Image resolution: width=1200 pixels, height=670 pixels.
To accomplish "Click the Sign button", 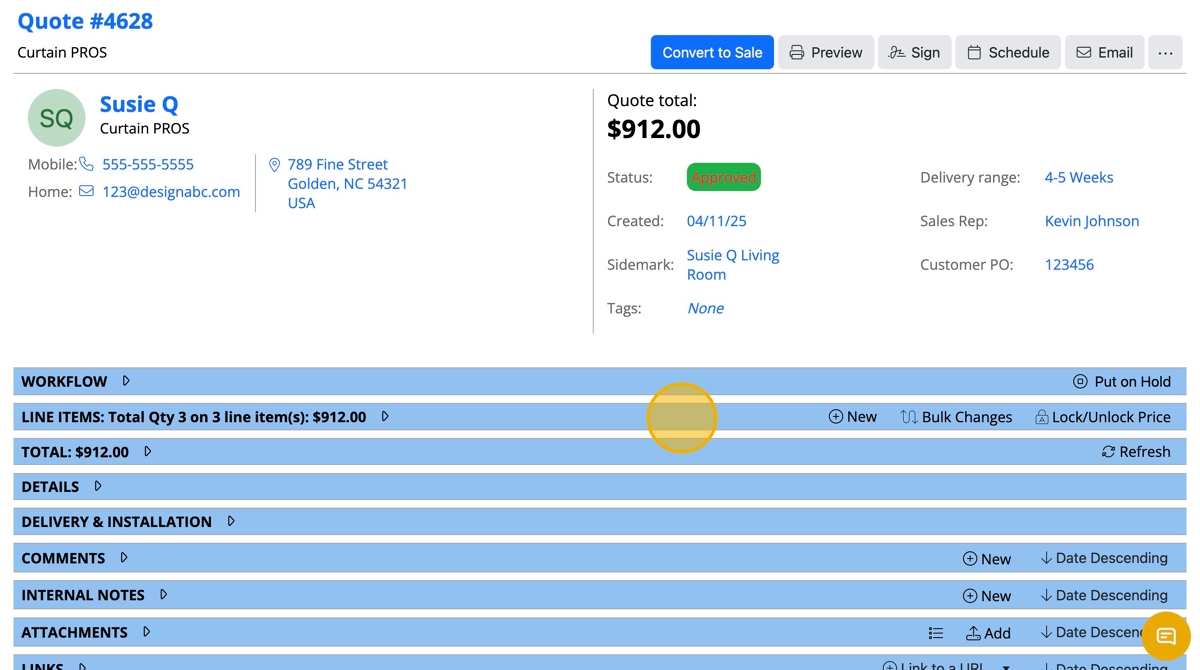I will pos(914,52).
